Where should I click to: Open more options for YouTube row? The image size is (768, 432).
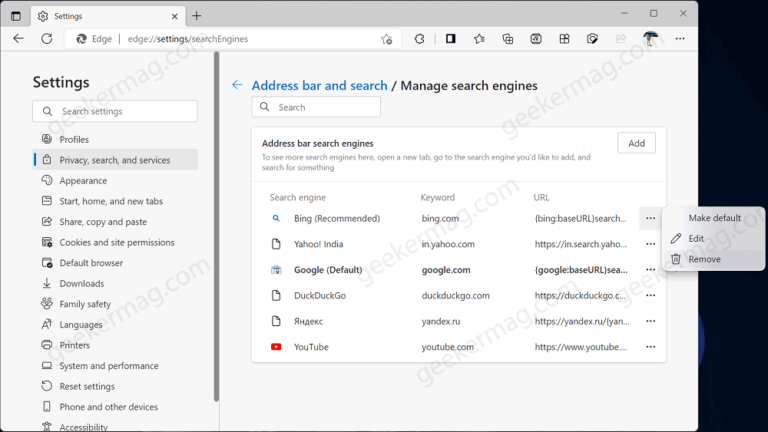650,347
